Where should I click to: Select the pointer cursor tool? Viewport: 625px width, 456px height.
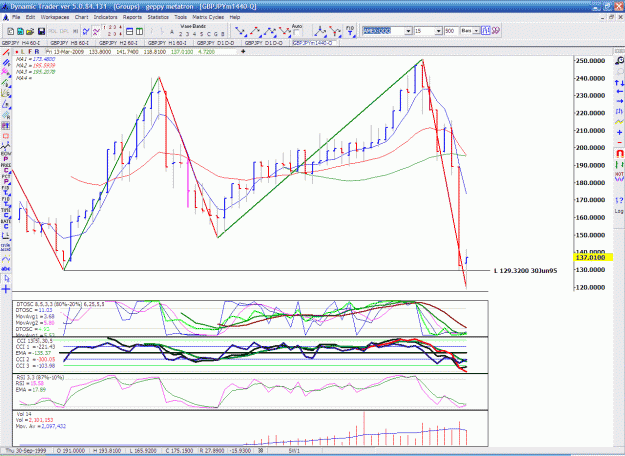click(6, 279)
